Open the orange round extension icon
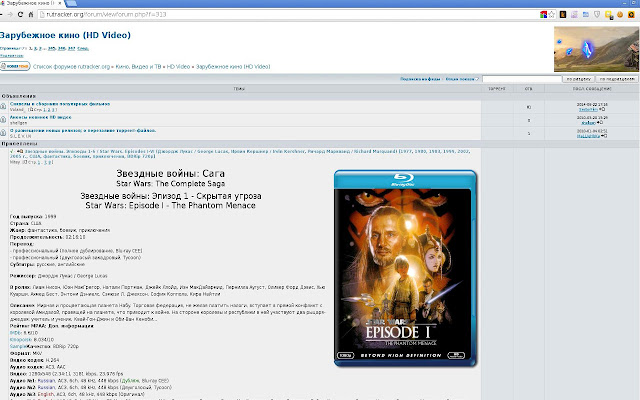 coord(620,15)
